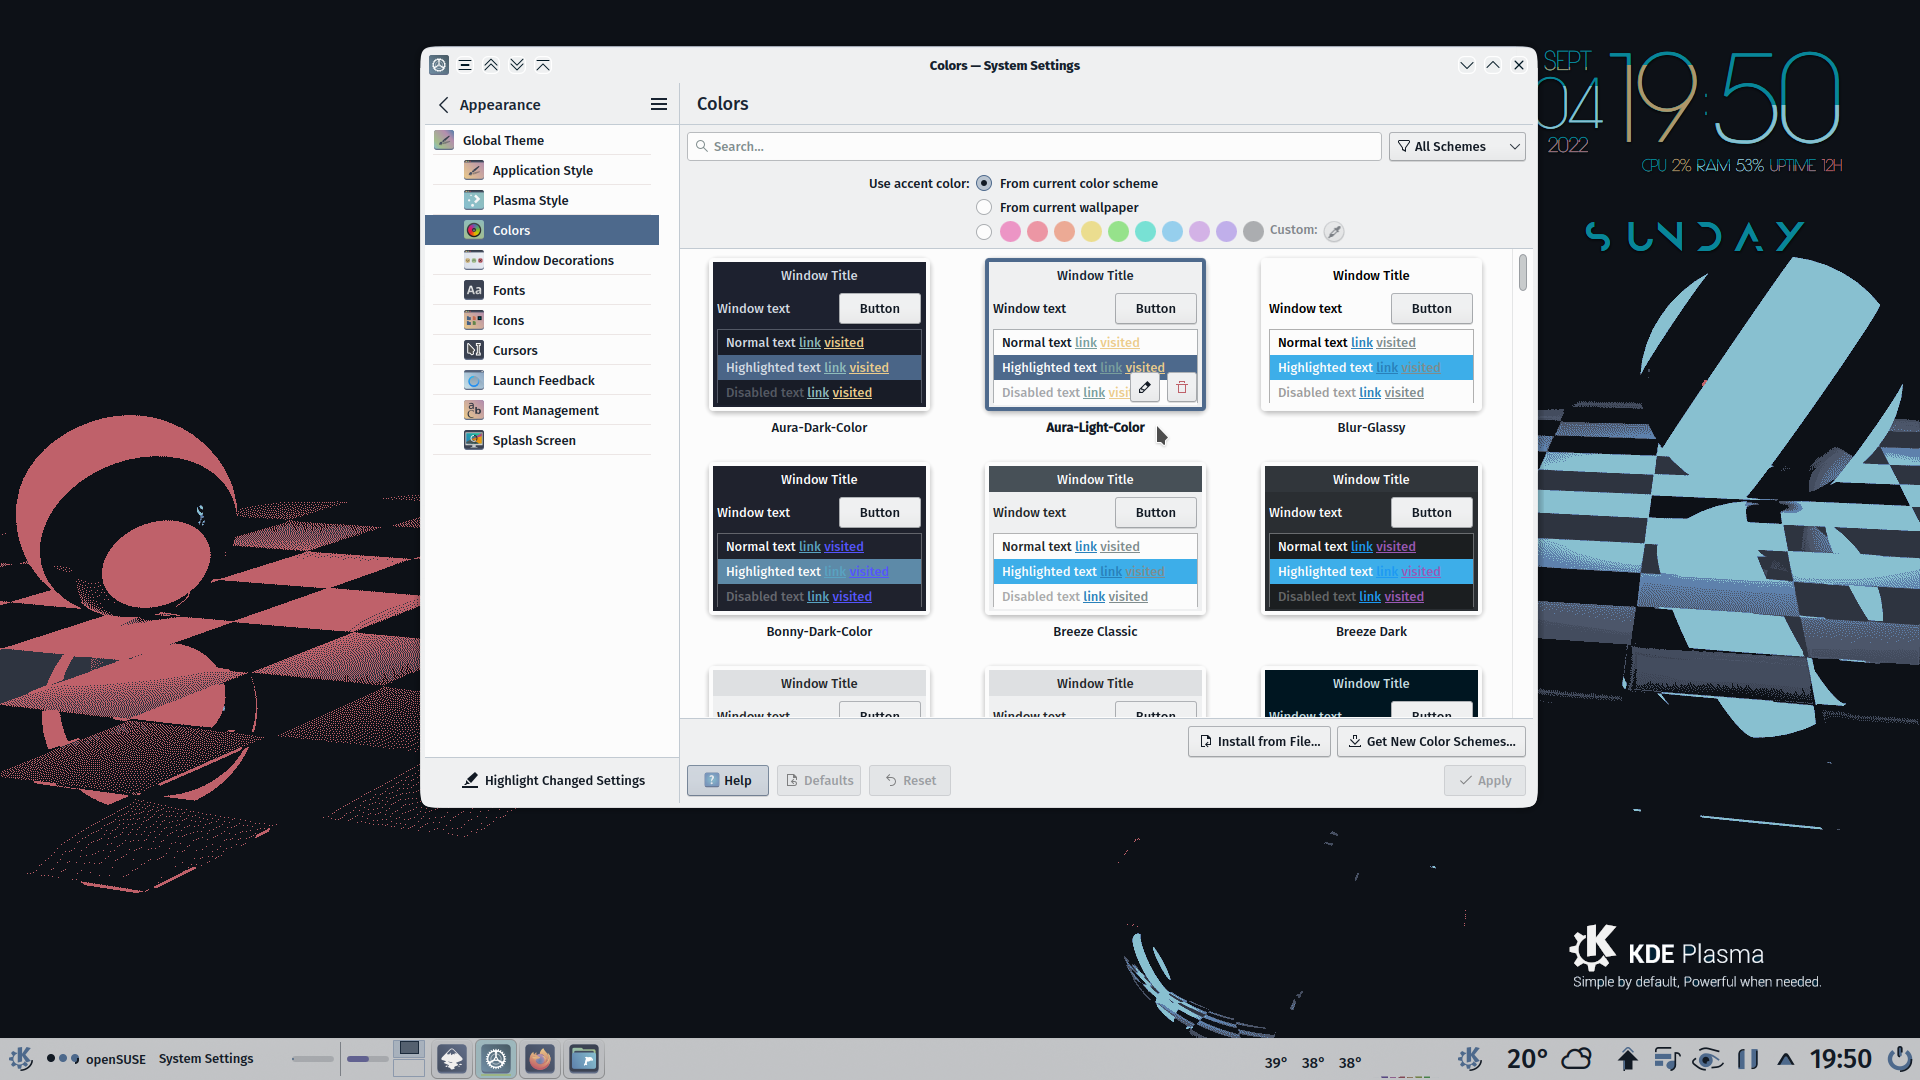Choose the yellow accent color swatch

pos(1092,232)
